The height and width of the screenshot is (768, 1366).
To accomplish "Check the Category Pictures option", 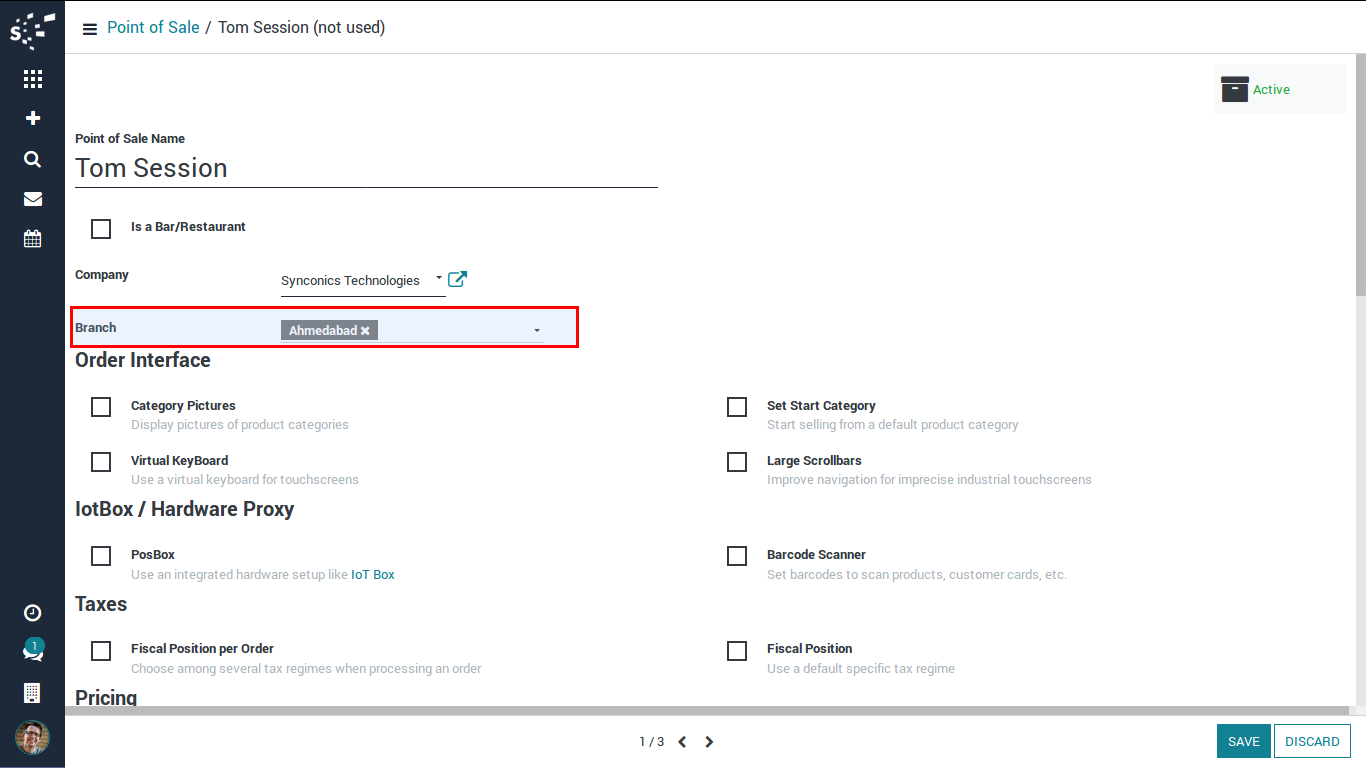I will click(x=101, y=407).
